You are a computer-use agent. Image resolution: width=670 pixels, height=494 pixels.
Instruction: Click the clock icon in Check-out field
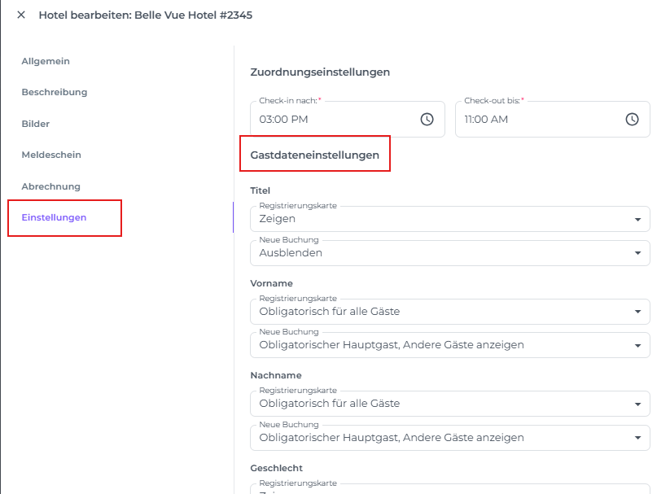(x=632, y=119)
